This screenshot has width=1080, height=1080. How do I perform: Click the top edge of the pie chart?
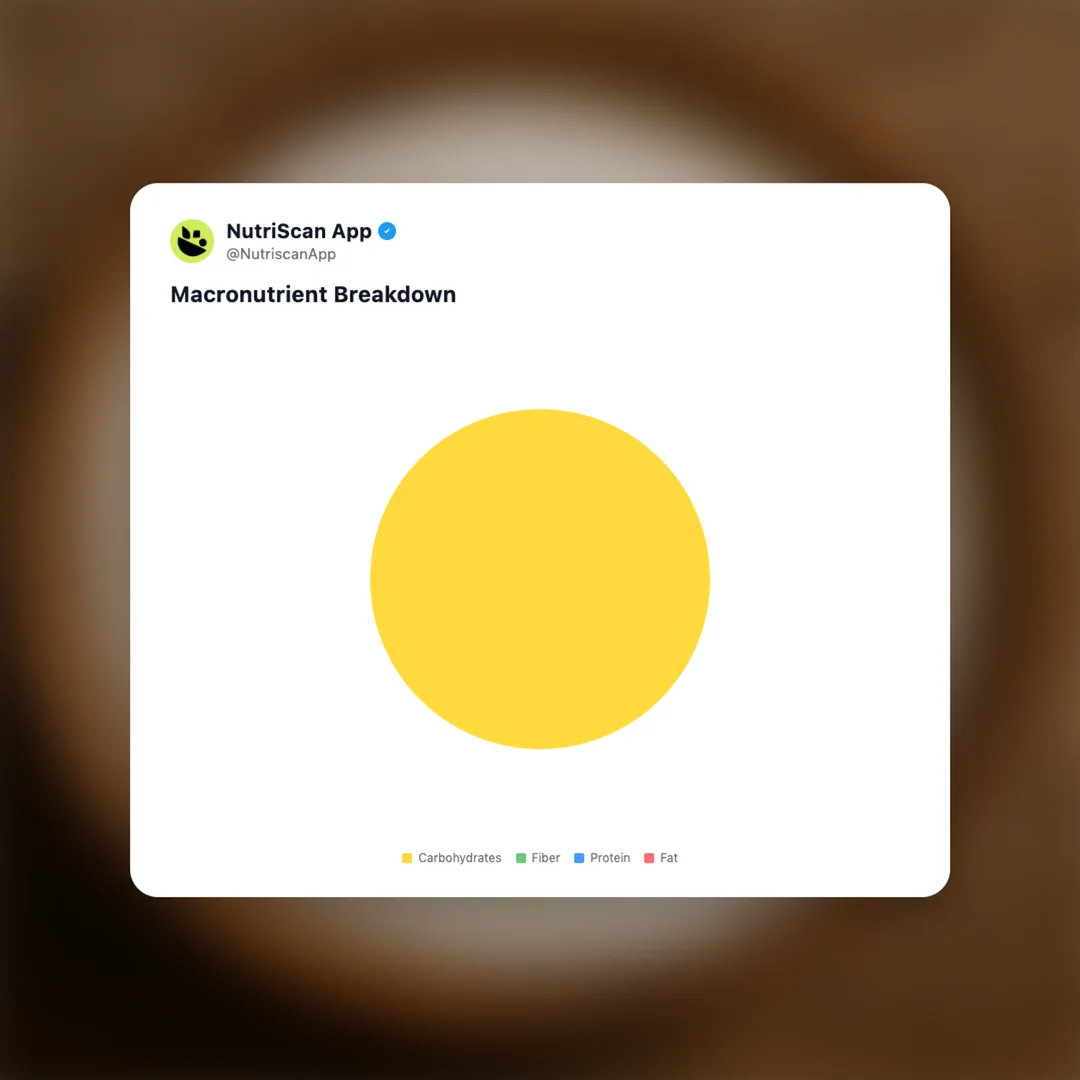[x=540, y=411]
